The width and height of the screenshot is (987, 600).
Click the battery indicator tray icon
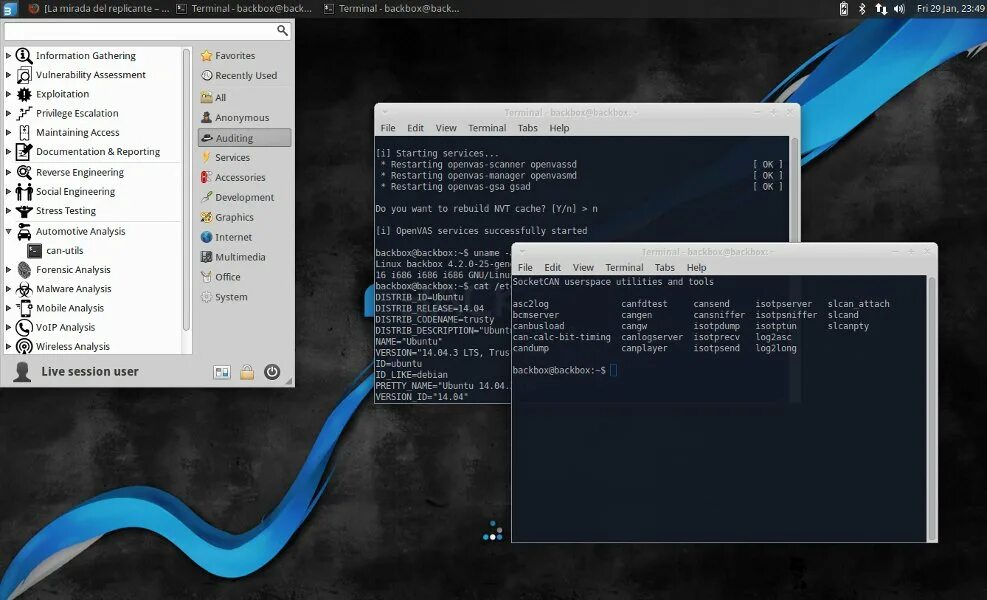(x=843, y=9)
